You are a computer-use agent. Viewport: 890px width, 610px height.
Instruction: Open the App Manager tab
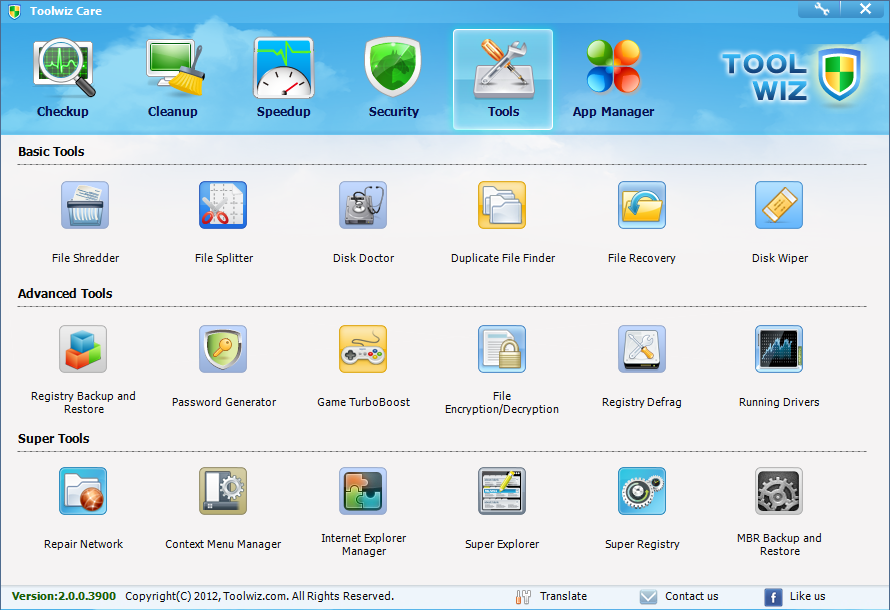614,79
